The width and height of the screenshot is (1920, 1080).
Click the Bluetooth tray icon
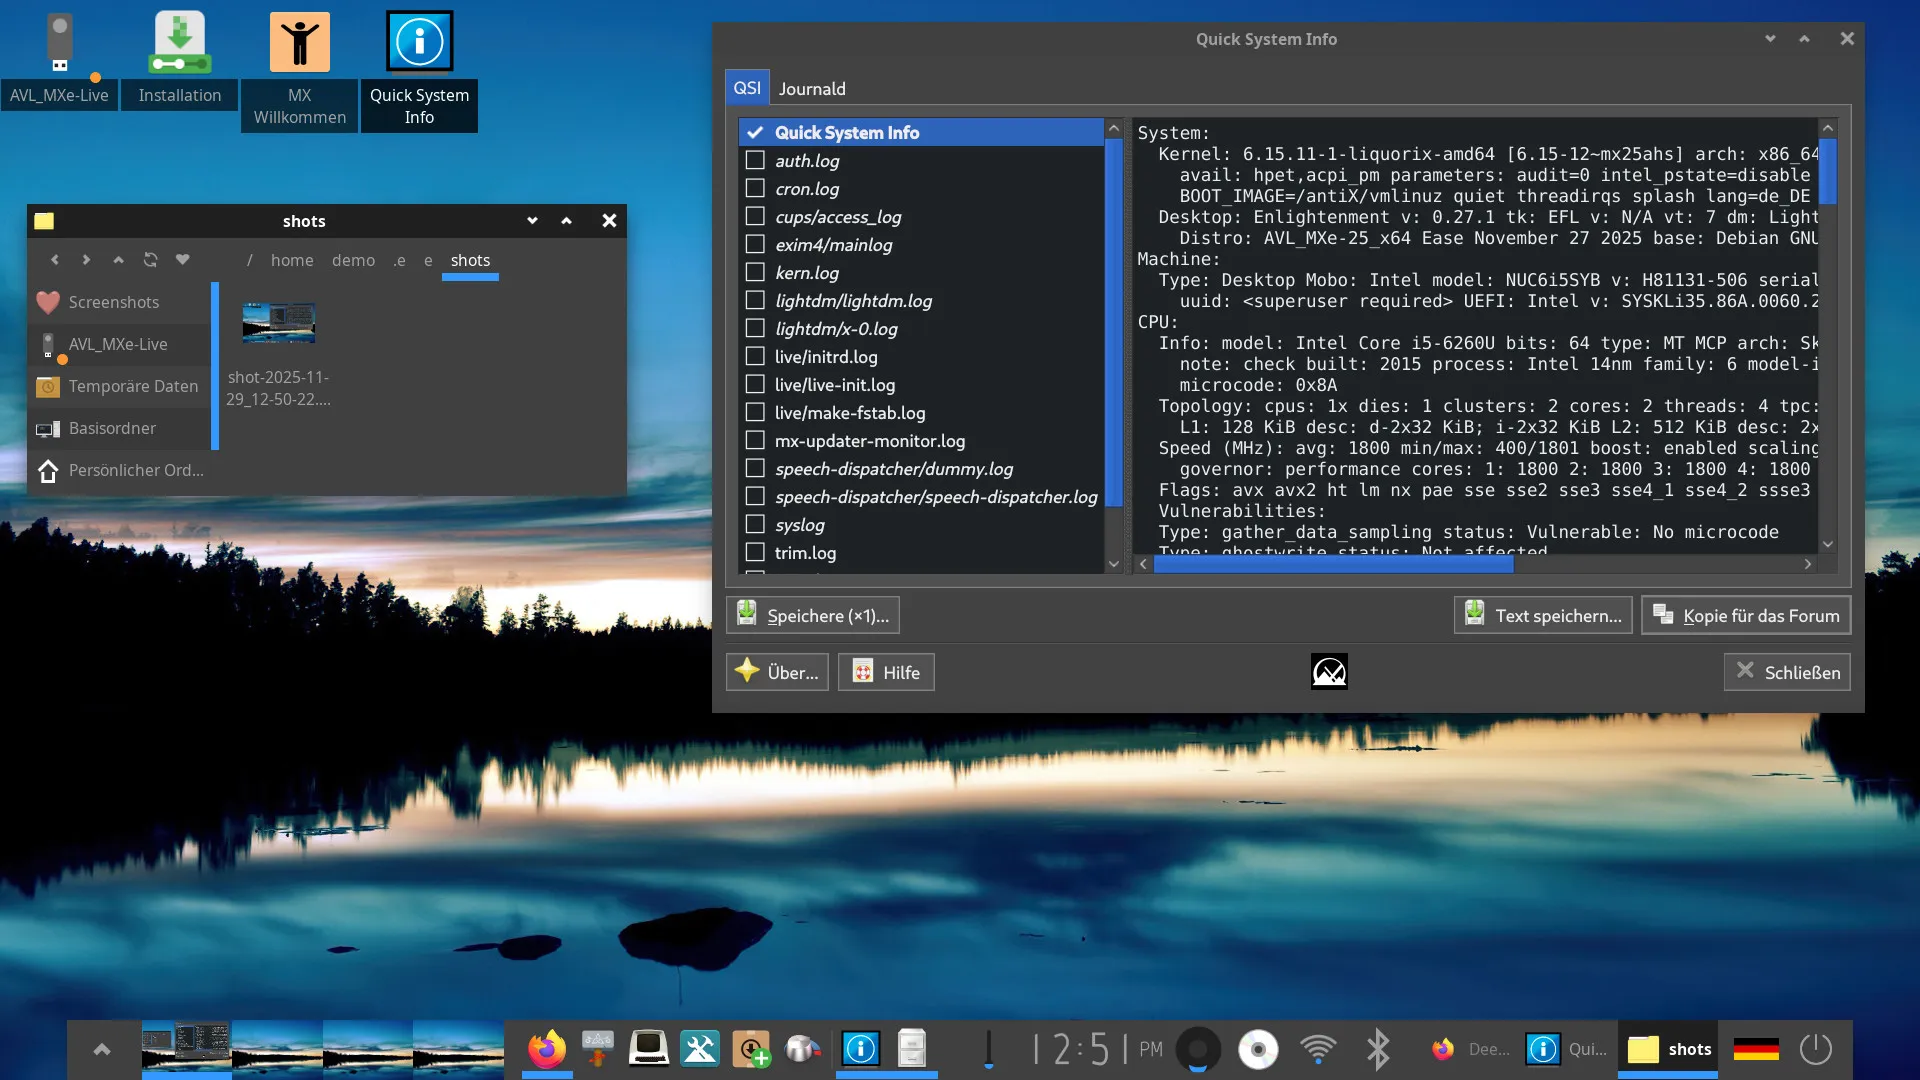coord(1378,1049)
